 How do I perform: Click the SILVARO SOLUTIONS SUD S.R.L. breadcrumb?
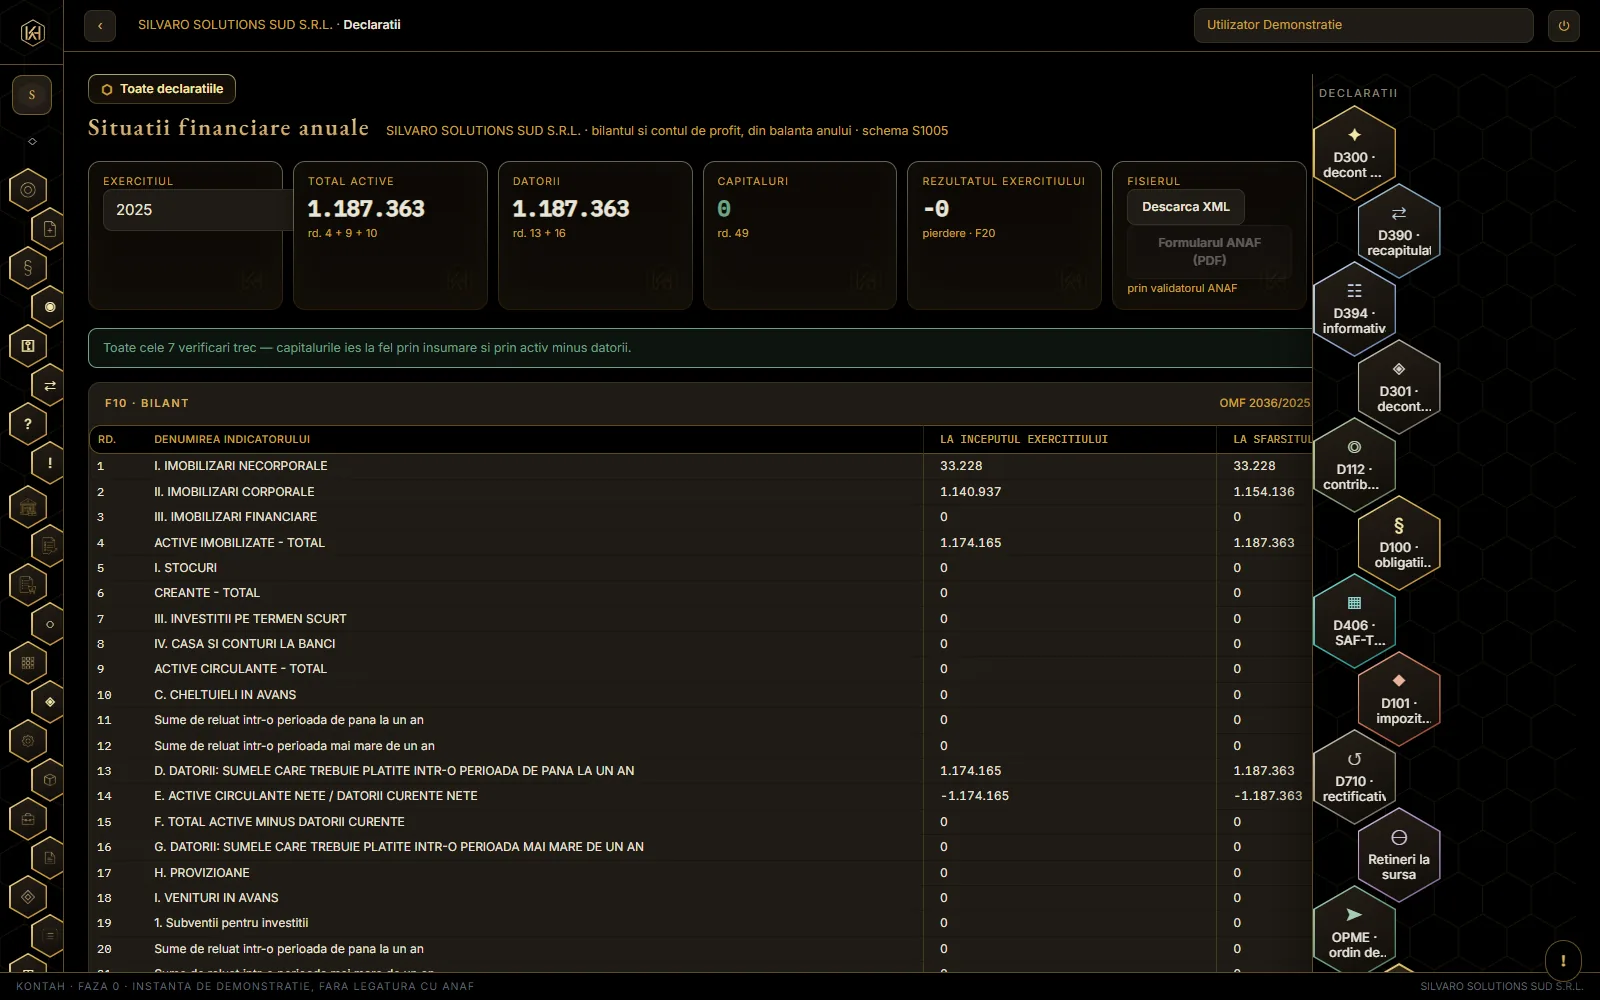(x=235, y=25)
